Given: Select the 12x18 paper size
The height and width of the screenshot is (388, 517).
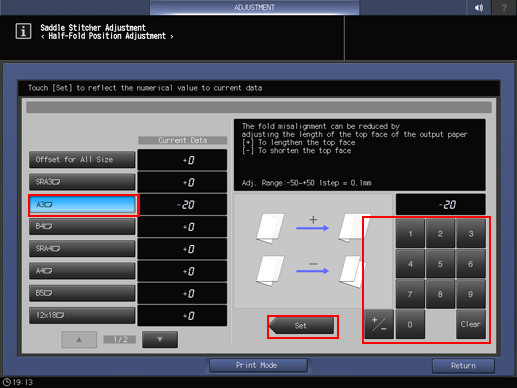Looking at the screenshot, I should pyautogui.click(x=82, y=315).
